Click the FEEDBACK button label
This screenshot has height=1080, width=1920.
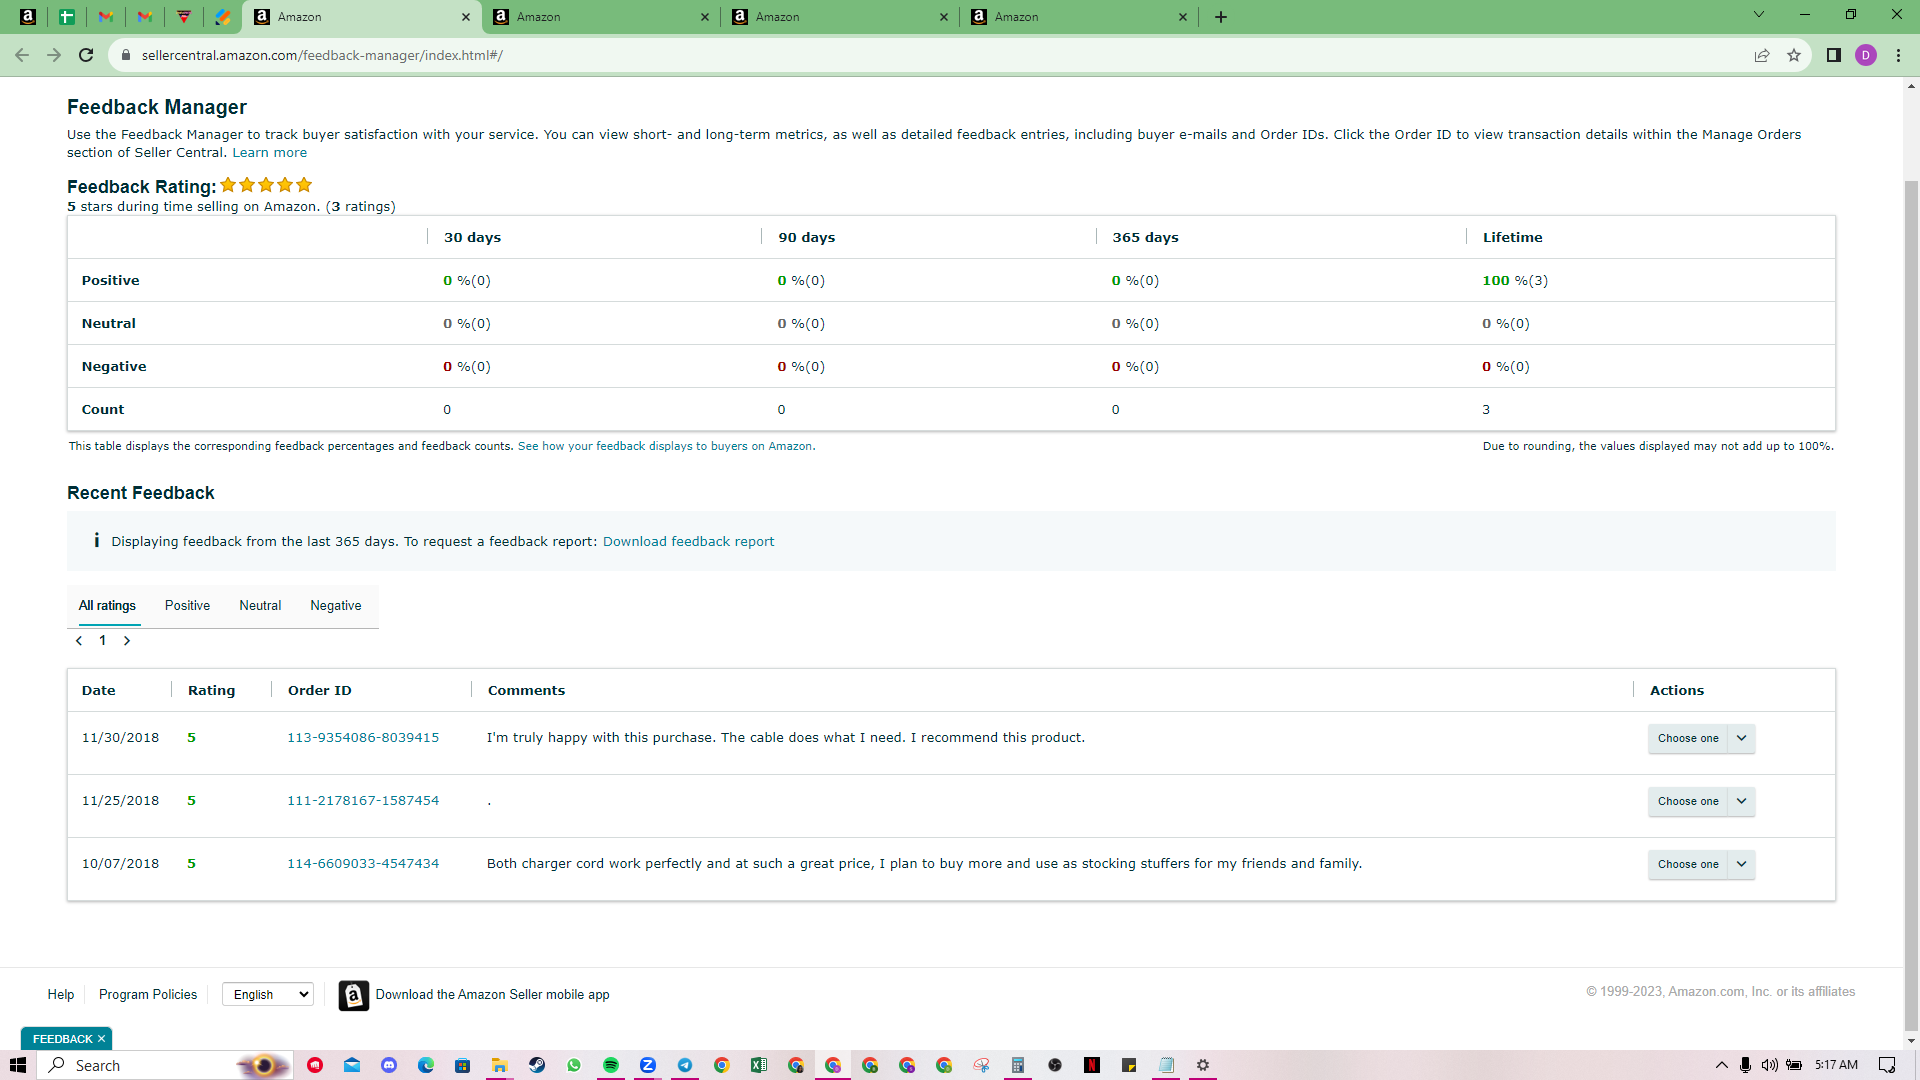point(62,1040)
